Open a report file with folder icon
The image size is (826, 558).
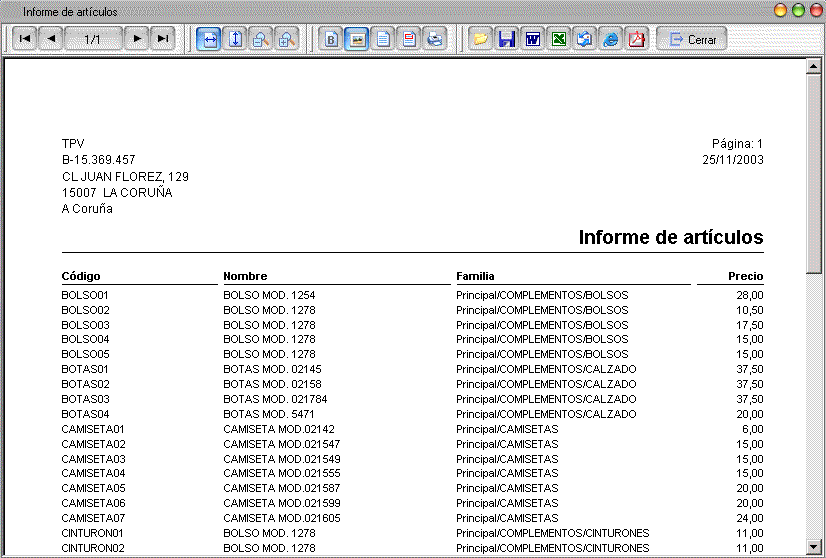click(x=481, y=39)
